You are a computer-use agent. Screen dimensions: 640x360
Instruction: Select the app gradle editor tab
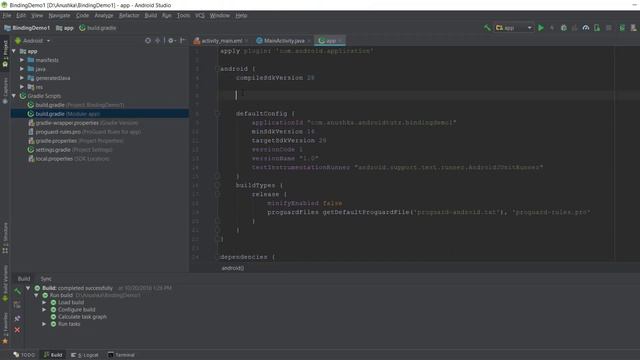coord(330,41)
